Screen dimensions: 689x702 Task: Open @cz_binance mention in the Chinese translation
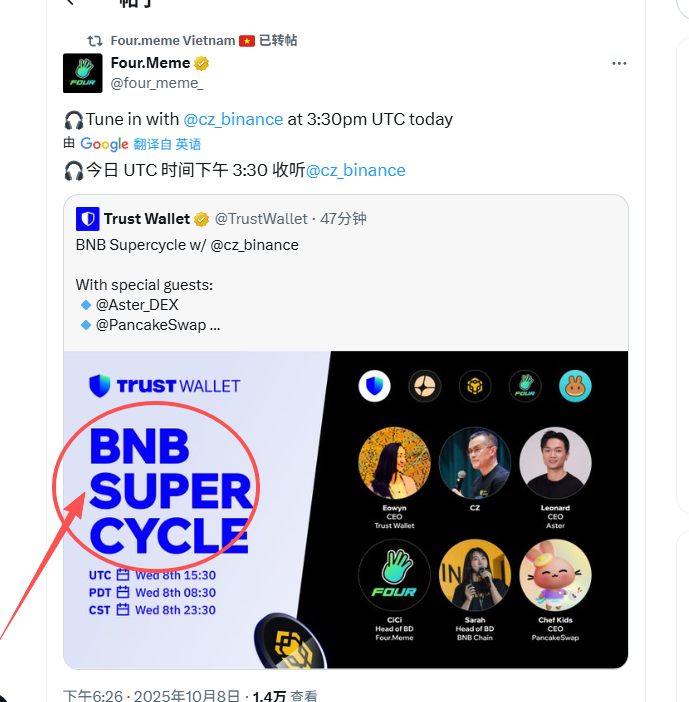coord(355,170)
